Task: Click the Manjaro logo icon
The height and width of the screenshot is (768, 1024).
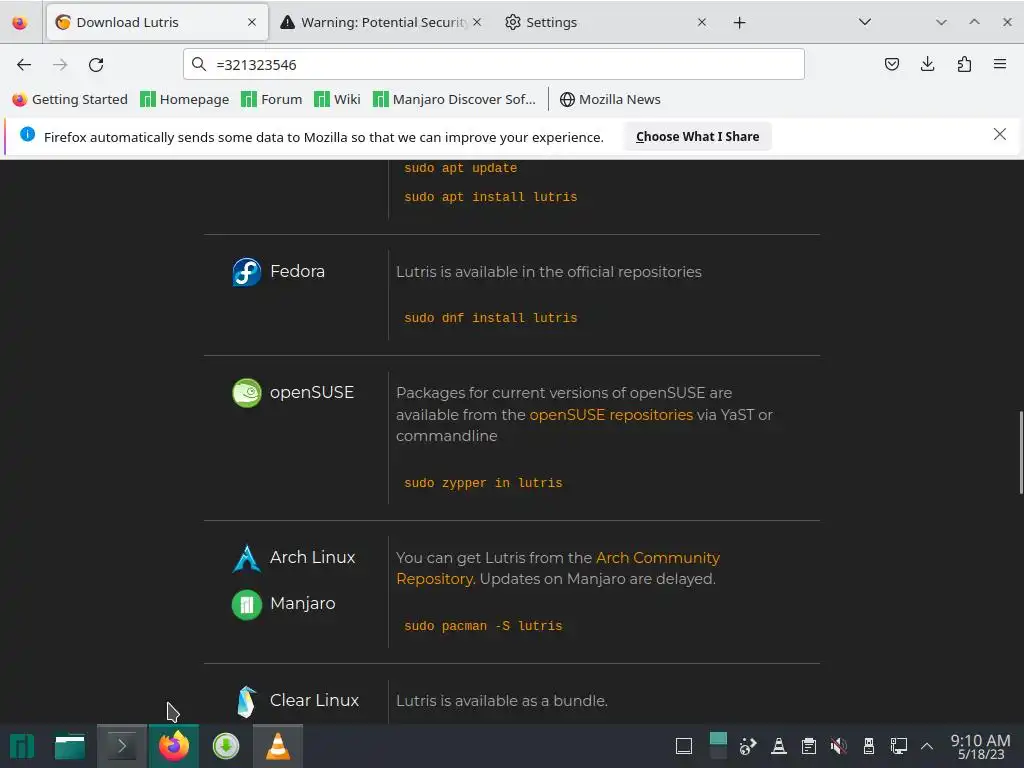Action: coord(247,605)
